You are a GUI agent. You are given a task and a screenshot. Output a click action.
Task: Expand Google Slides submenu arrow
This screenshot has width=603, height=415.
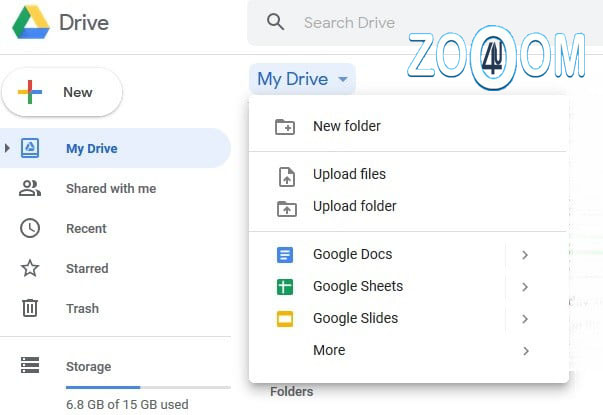click(x=525, y=319)
